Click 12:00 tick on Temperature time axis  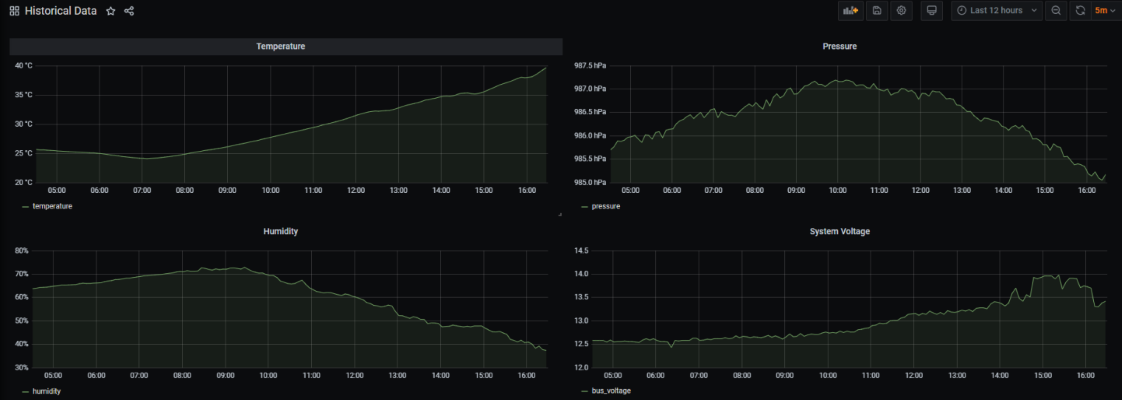pos(356,190)
